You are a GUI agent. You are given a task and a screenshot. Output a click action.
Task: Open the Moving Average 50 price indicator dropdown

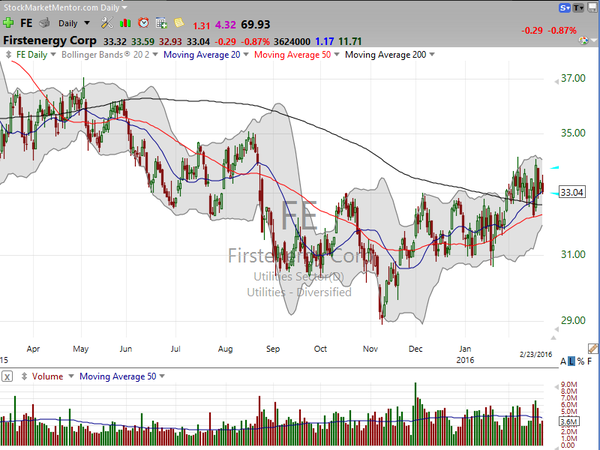click(337, 55)
